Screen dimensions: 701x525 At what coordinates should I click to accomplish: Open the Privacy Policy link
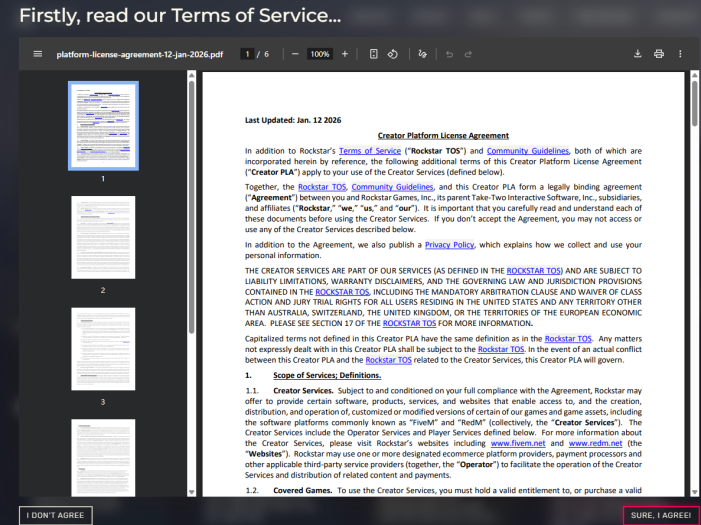(449, 245)
